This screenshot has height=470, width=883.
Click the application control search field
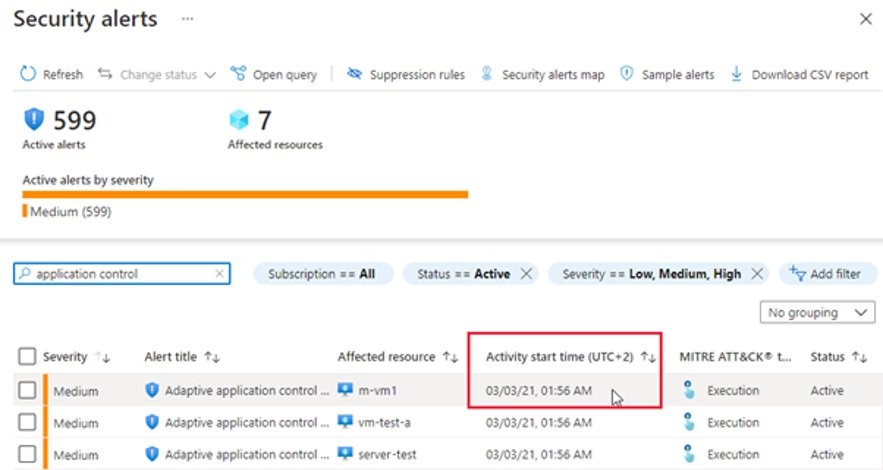pyautogui.click(x=122, y=274)
